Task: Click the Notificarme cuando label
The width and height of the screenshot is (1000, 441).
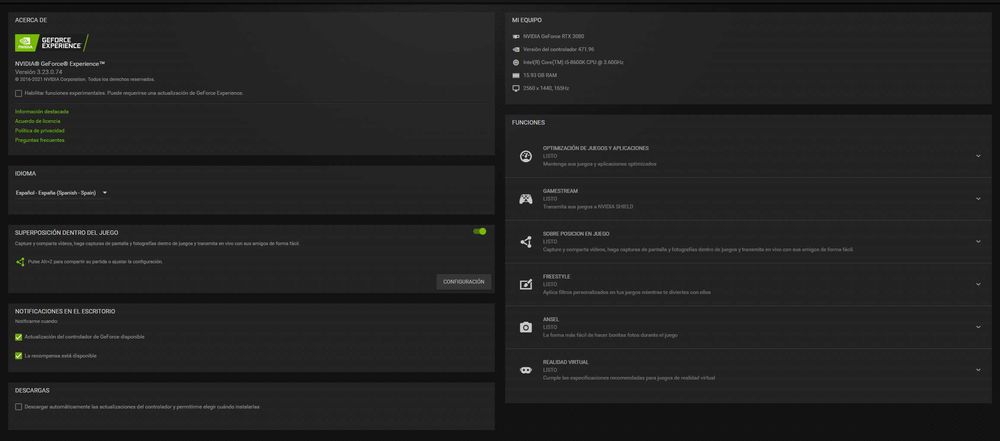Action: [x=36, y=321]
